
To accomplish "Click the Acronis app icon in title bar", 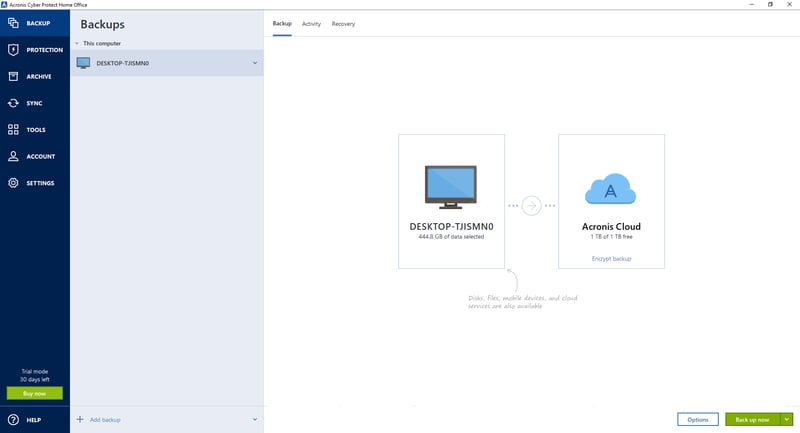I will pyautogui.click(x=4, y=5).
